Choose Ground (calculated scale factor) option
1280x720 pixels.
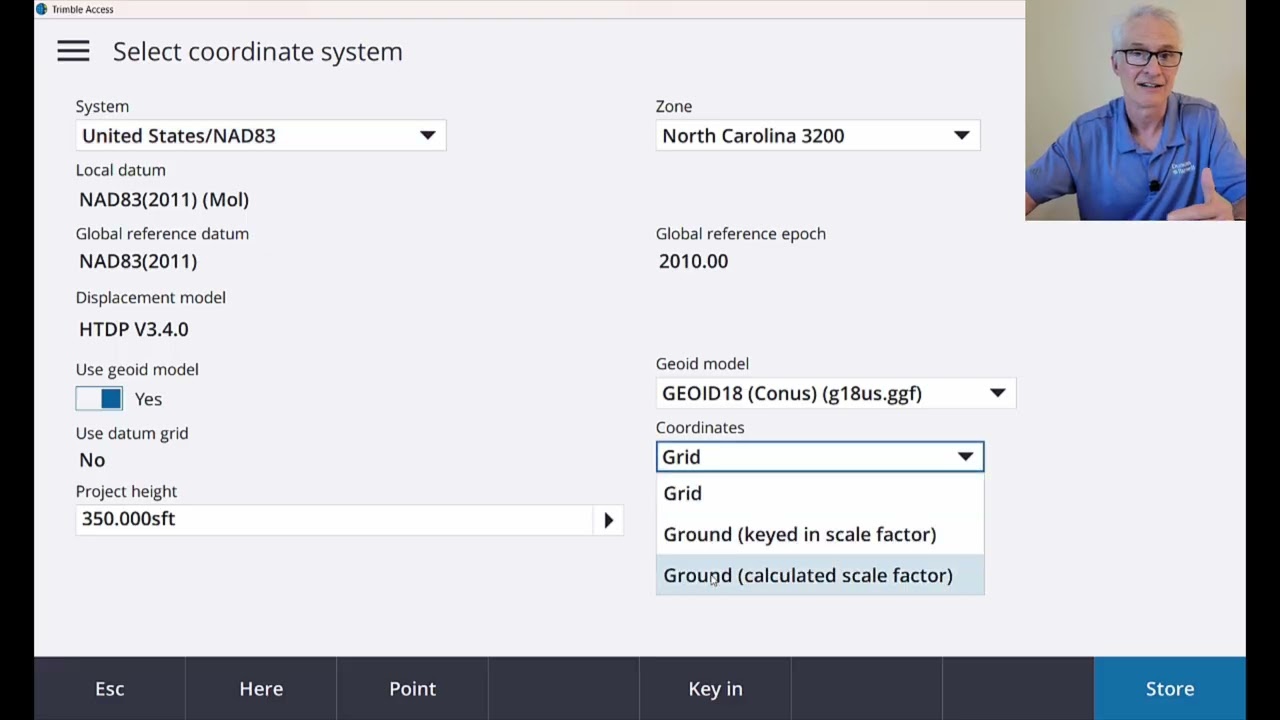[x=820, y=575]
